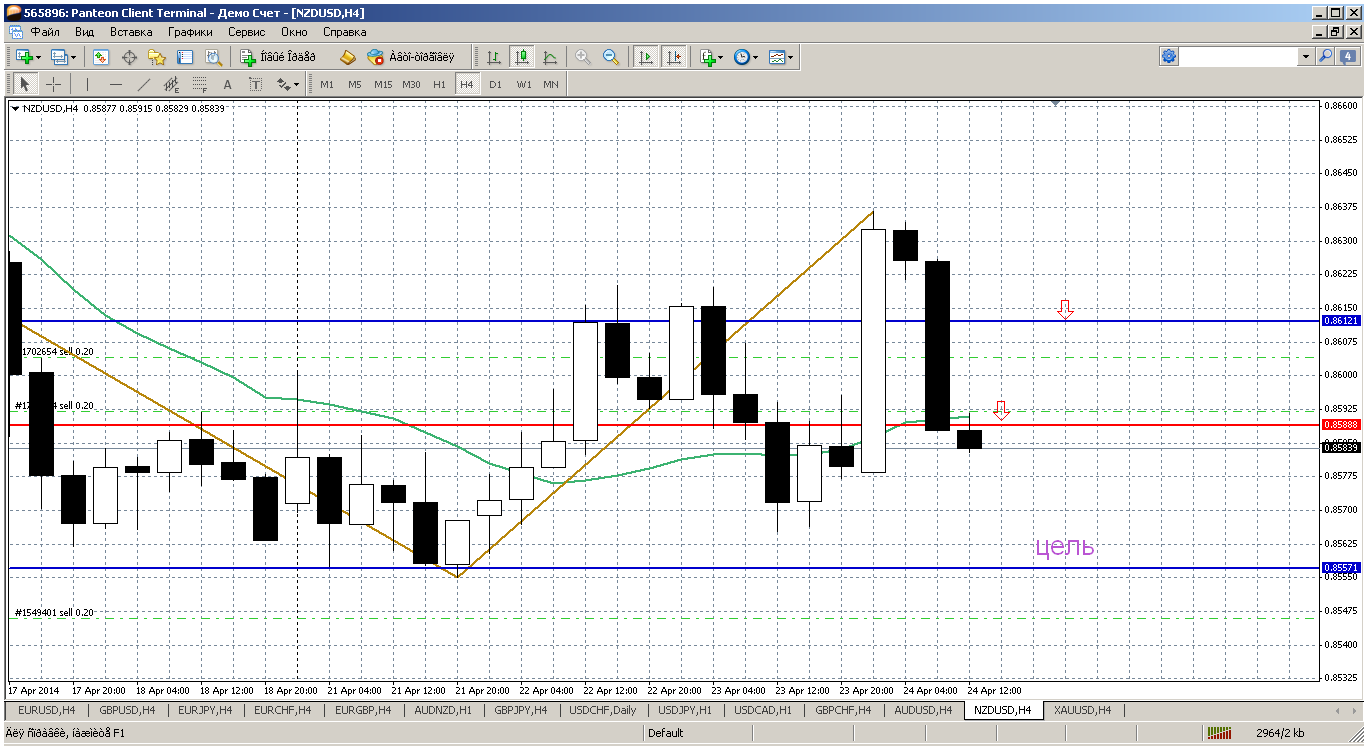Viewport: 1368px width, 746px height.
Task: Select the text label tool
Action: click(255, 85)
